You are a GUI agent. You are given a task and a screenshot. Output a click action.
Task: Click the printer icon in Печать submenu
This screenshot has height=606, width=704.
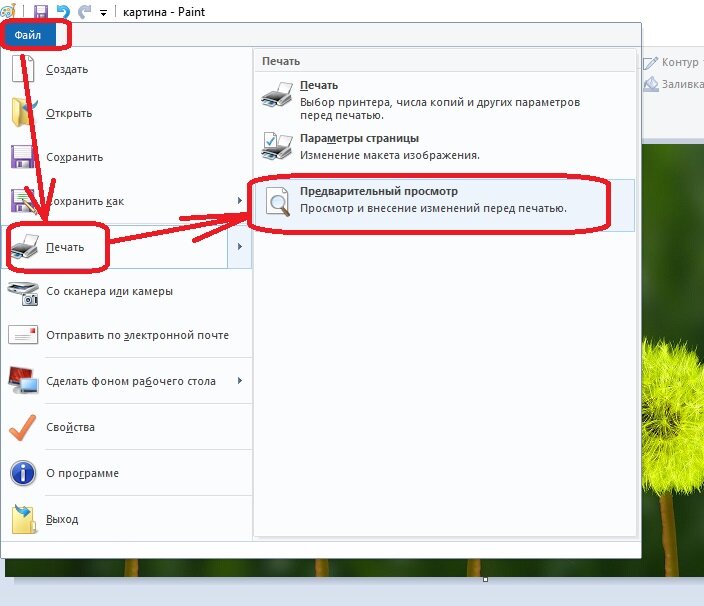277,94
